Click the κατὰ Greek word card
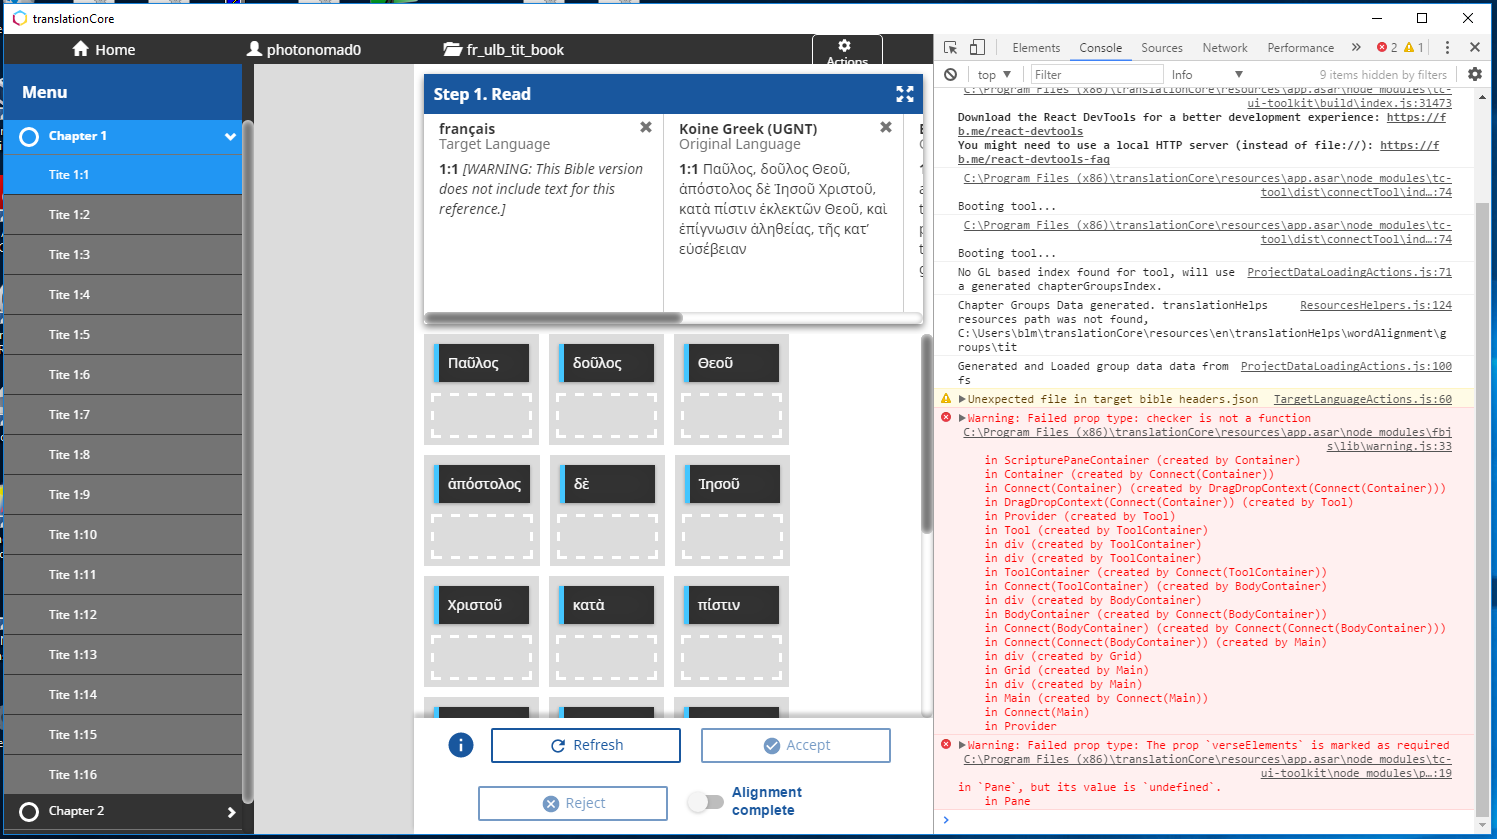 coord(606,605)
